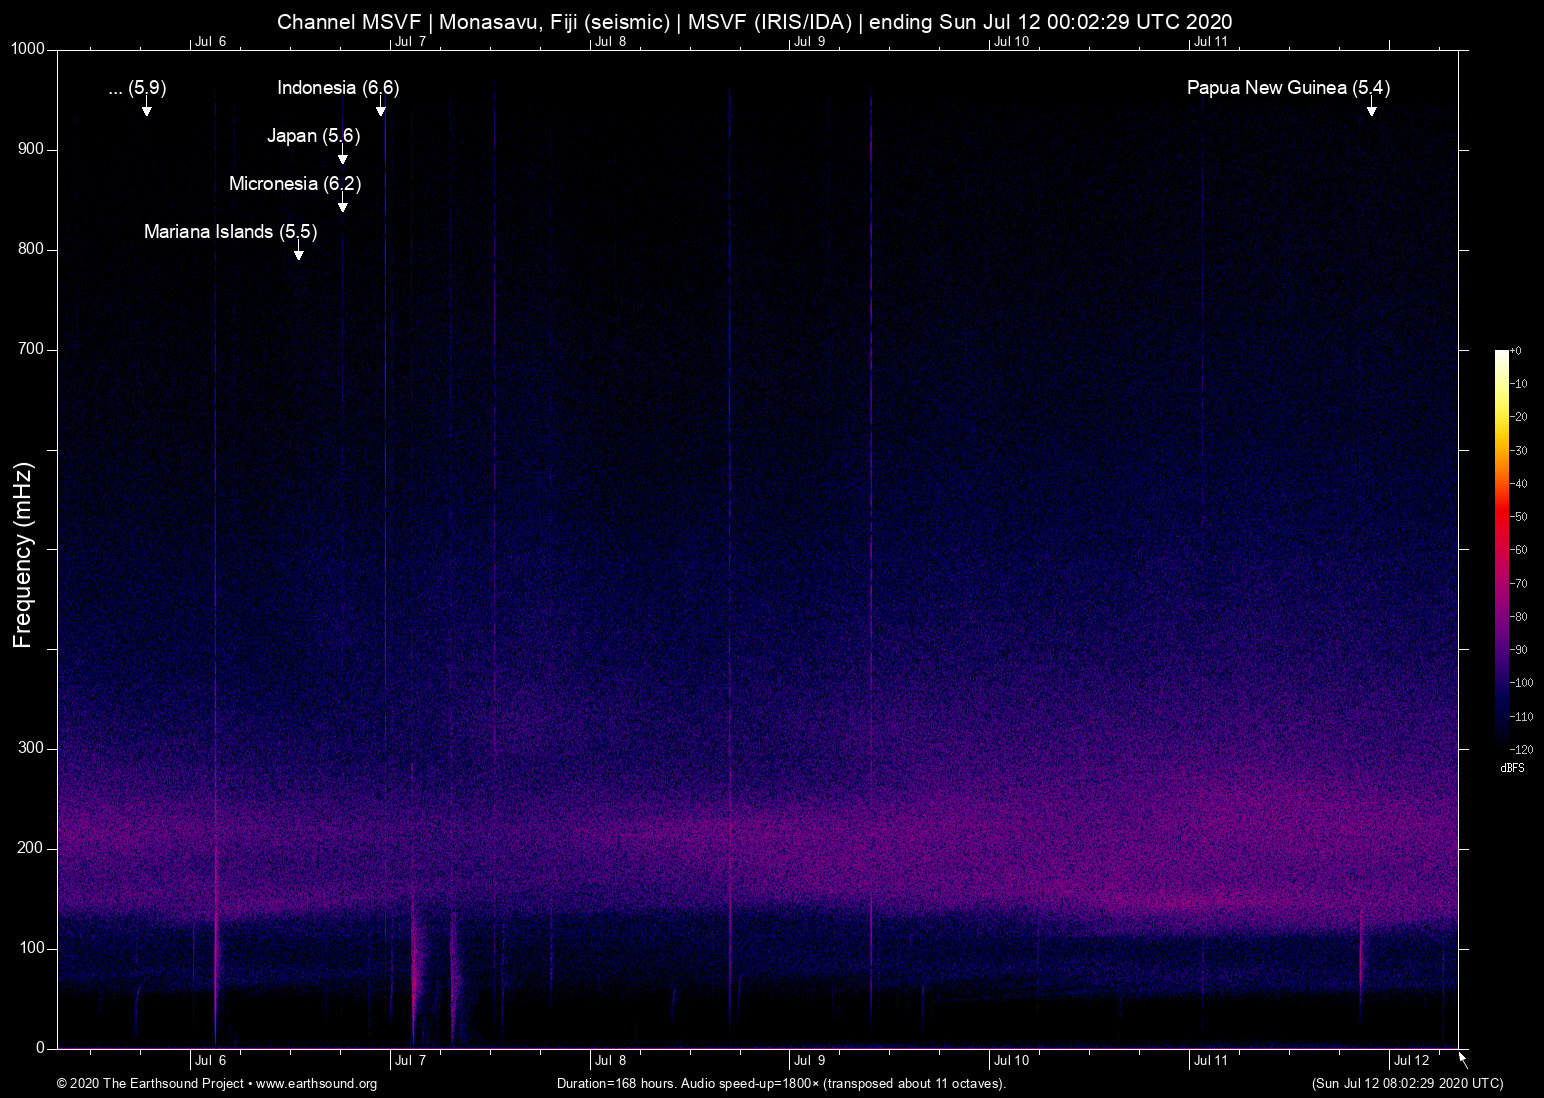The width and height of the screenshot is (1544, 1098).
Task: Click the 700 label on the frequency axis
Action: pos(32,349)
